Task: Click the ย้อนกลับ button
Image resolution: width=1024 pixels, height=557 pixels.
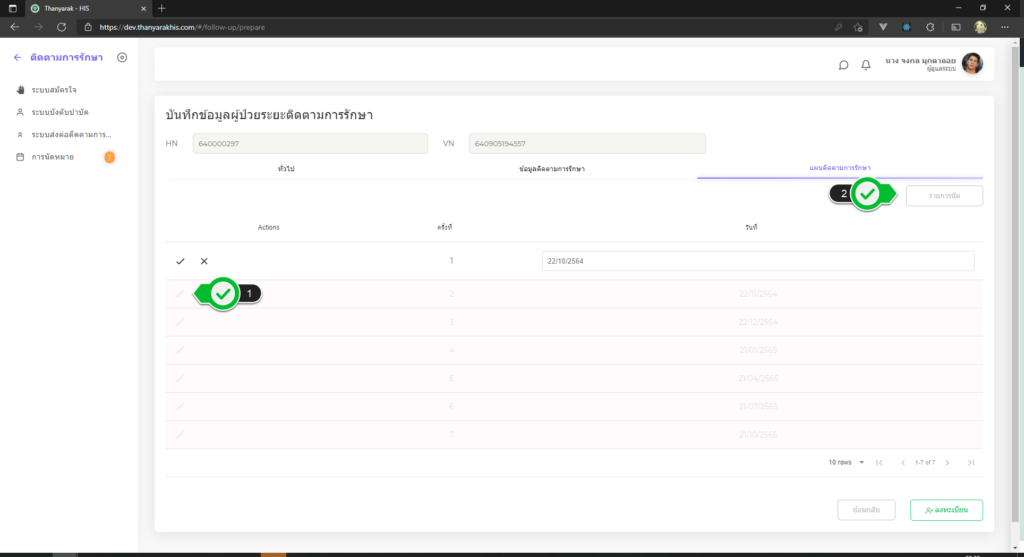Action: coord(867,510)
